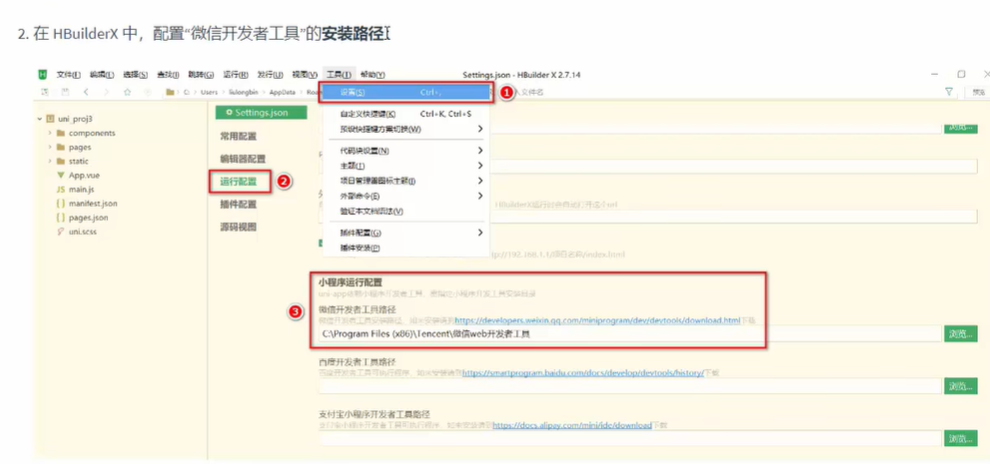Select 项目管理器图标主题 menu entry
990x464 pixels.
tap(404, 181)
